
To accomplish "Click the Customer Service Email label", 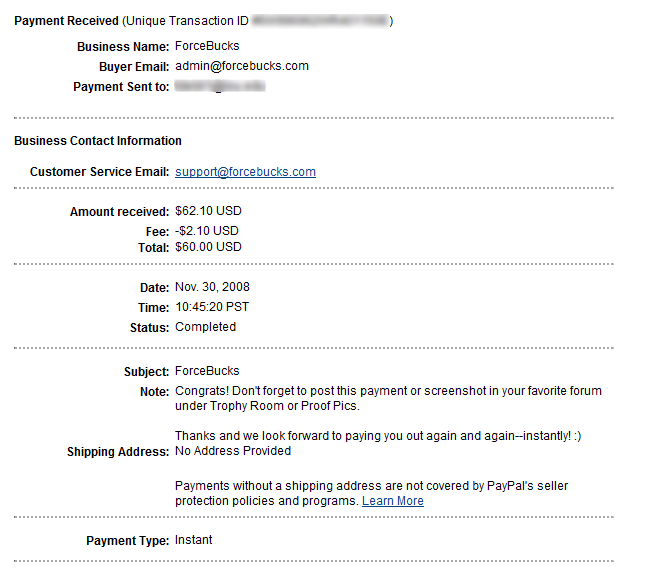I will pos(99,172).
